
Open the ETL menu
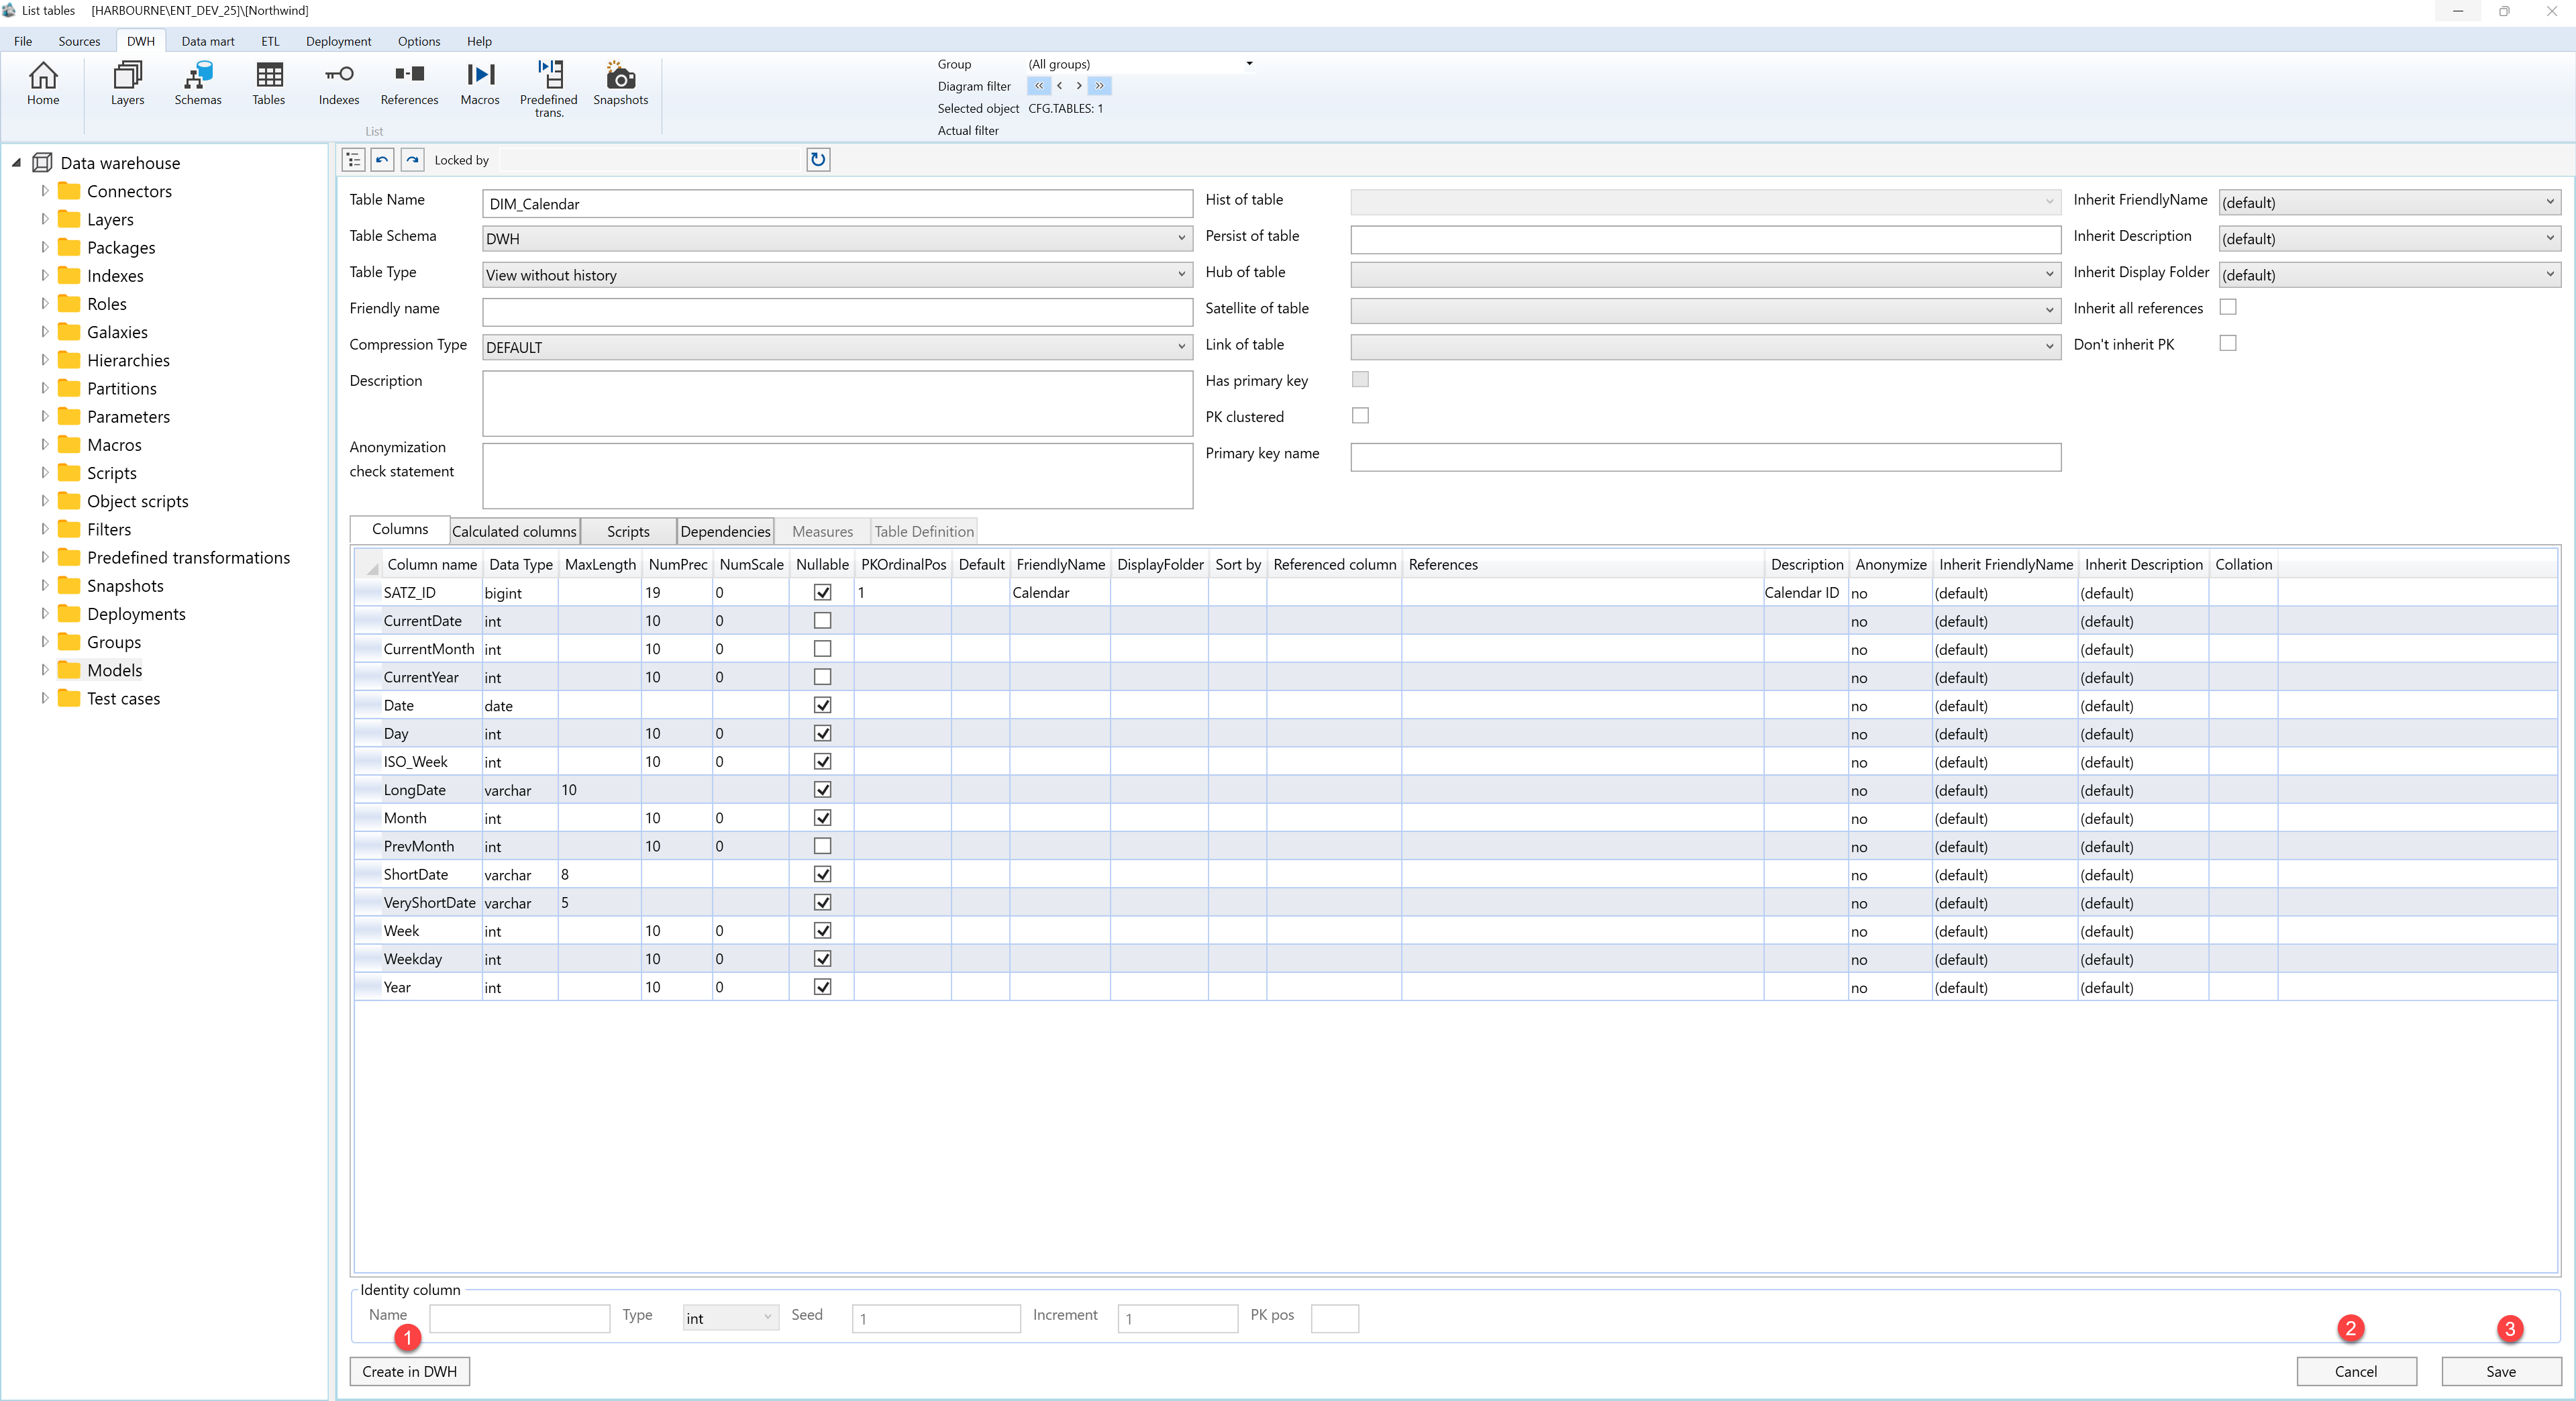tap(270, 41)
